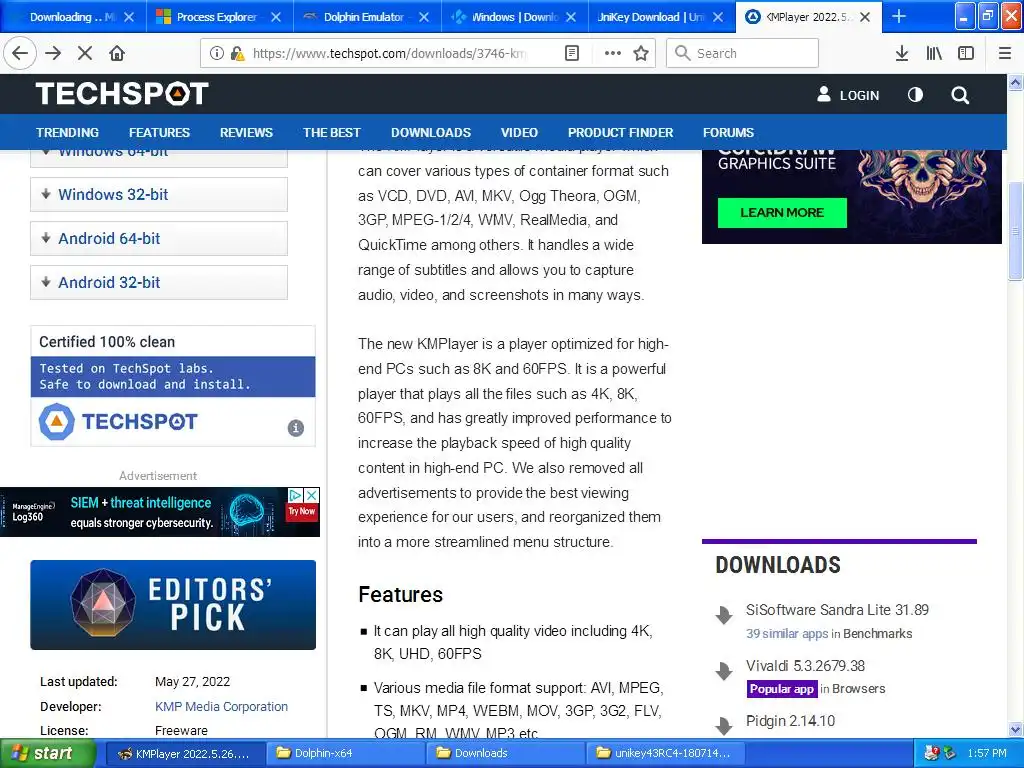Click the LOGIN link

[x=859, y=95]
